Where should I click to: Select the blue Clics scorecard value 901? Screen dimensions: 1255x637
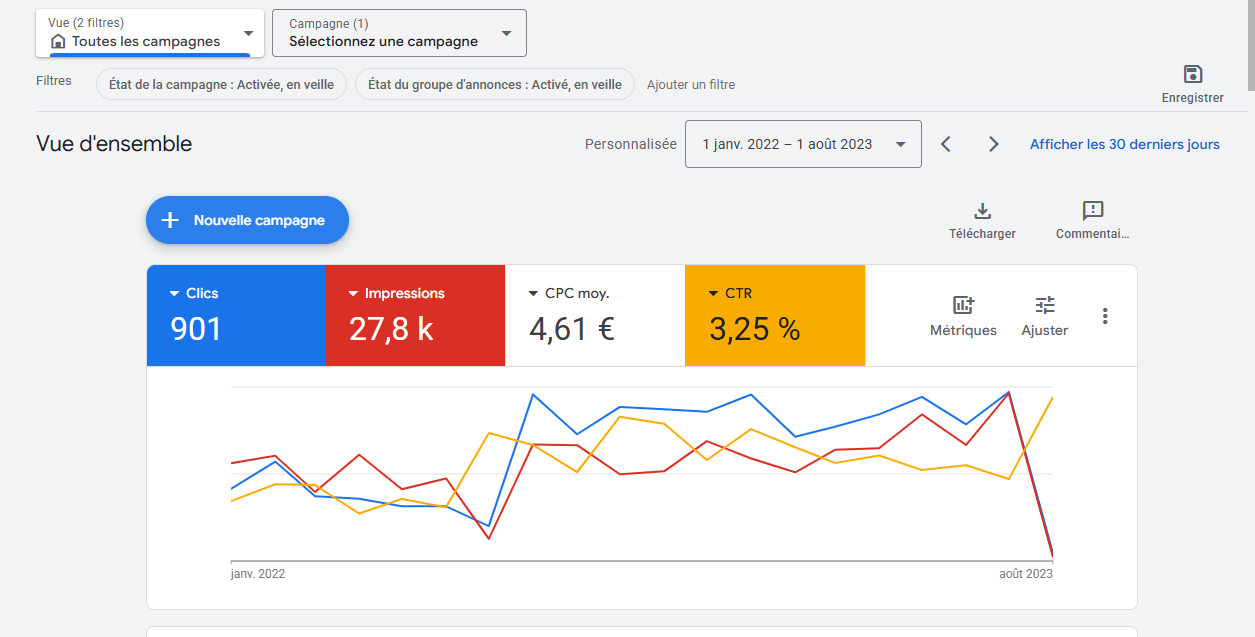pyautogui.click(x=196, y=329)
